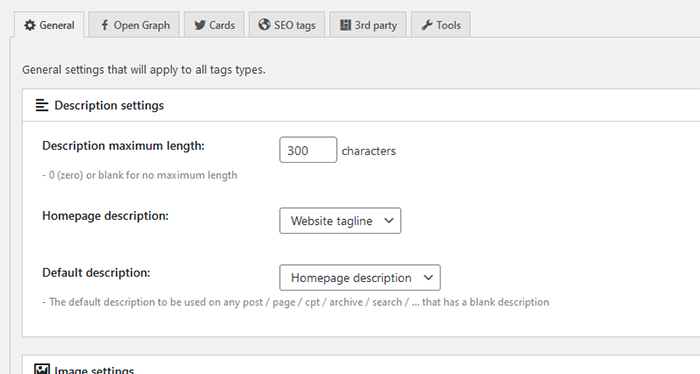Click the building icon on 3rd party tab
700x374 pixels.
pos(345,25)
